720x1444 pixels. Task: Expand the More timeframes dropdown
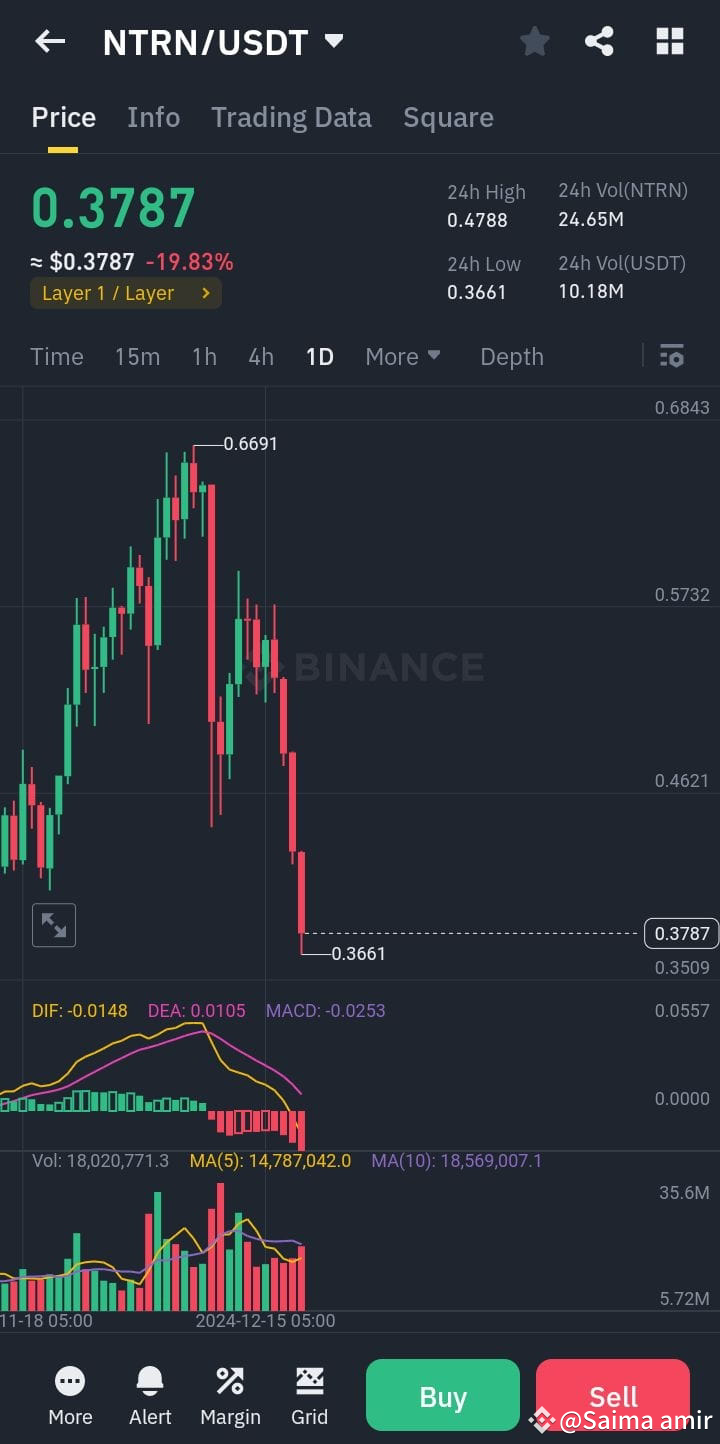click(x=402, y=356)
